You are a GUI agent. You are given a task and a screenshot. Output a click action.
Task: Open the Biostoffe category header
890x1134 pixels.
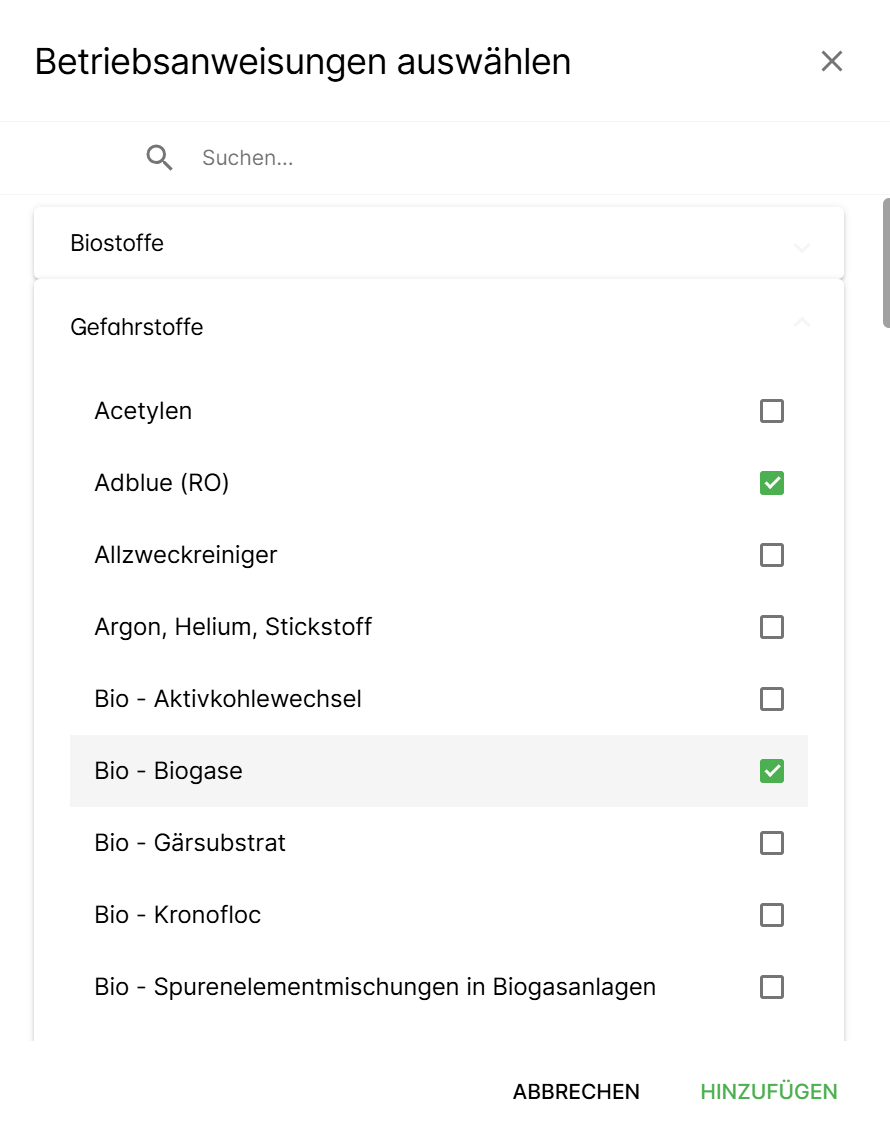click(117, 243)
